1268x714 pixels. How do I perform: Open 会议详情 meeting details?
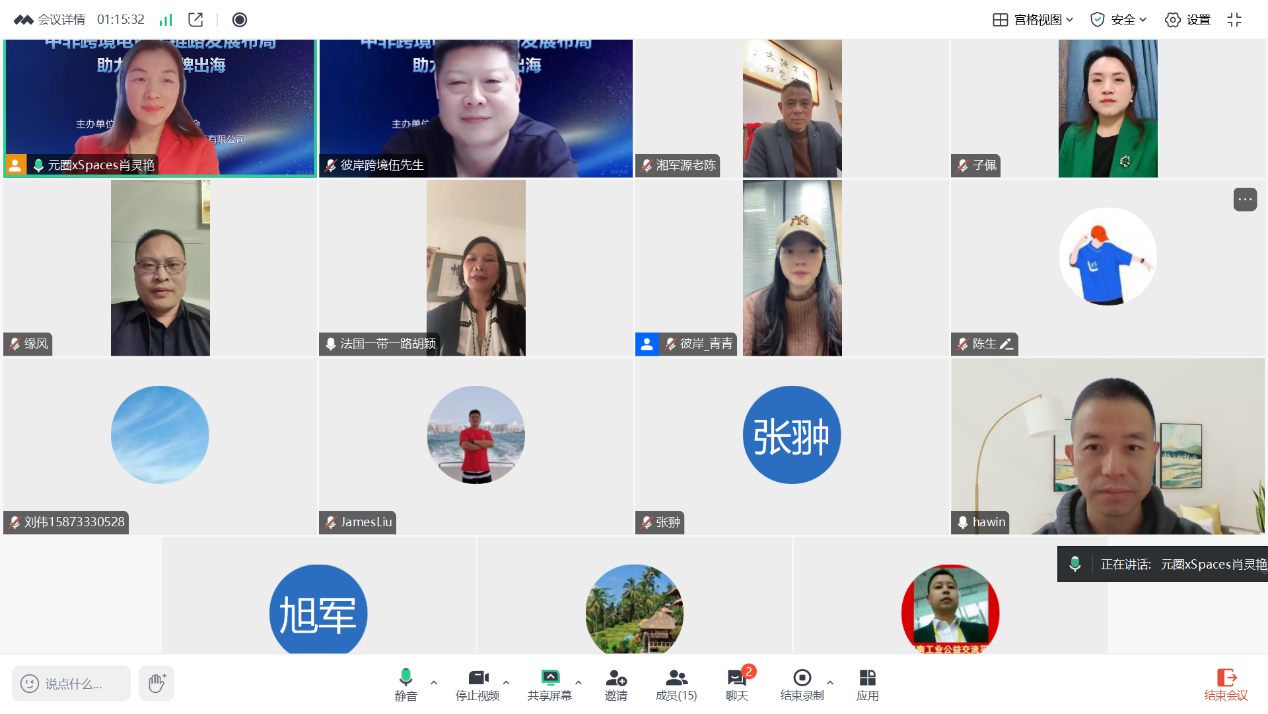point(51,20)
